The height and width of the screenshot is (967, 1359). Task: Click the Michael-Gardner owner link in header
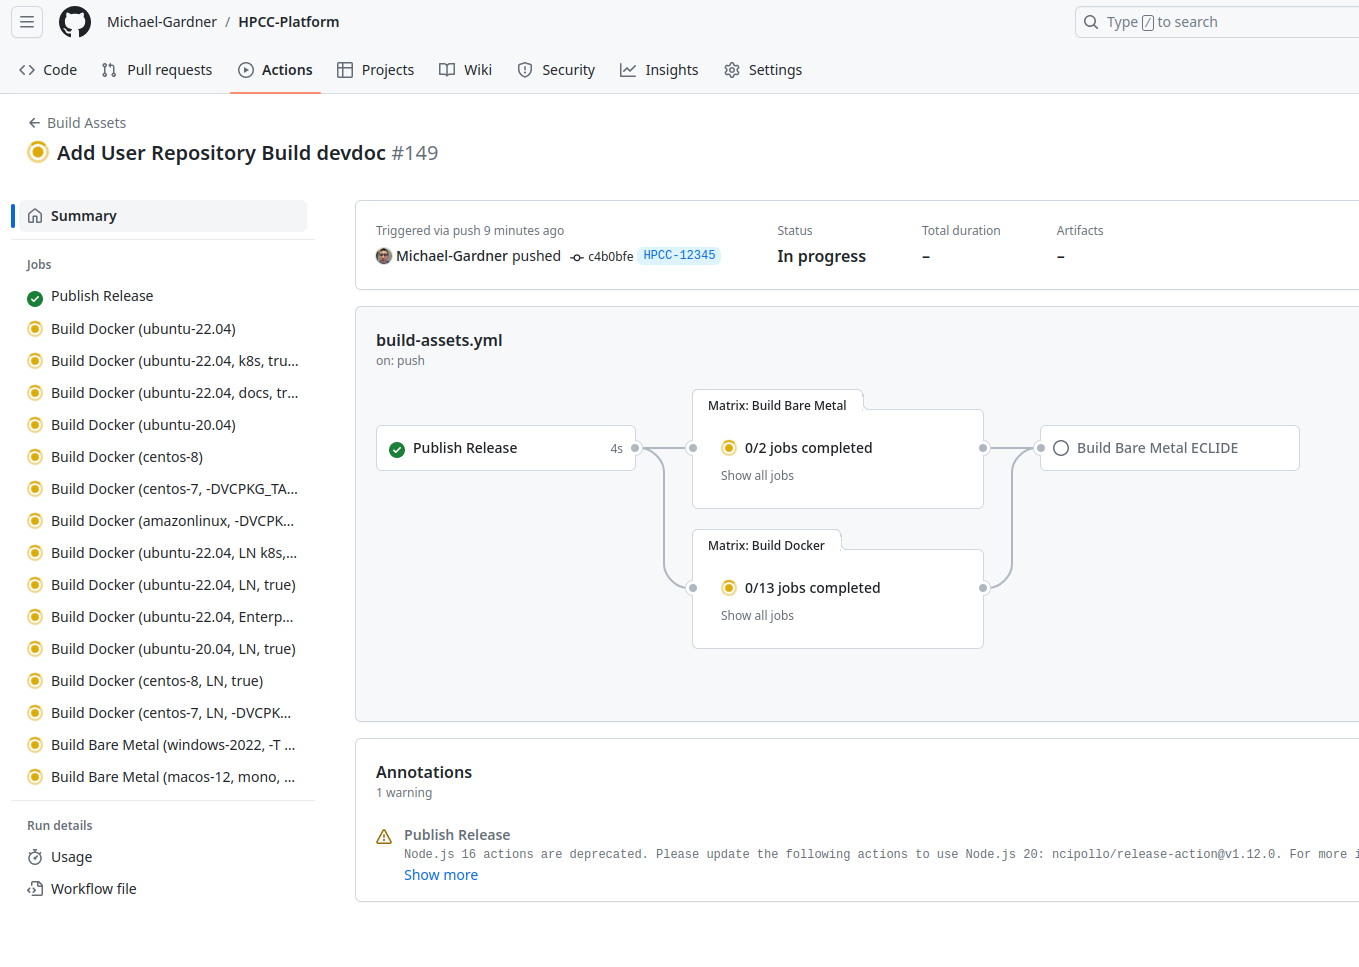(x=162, y=22)
